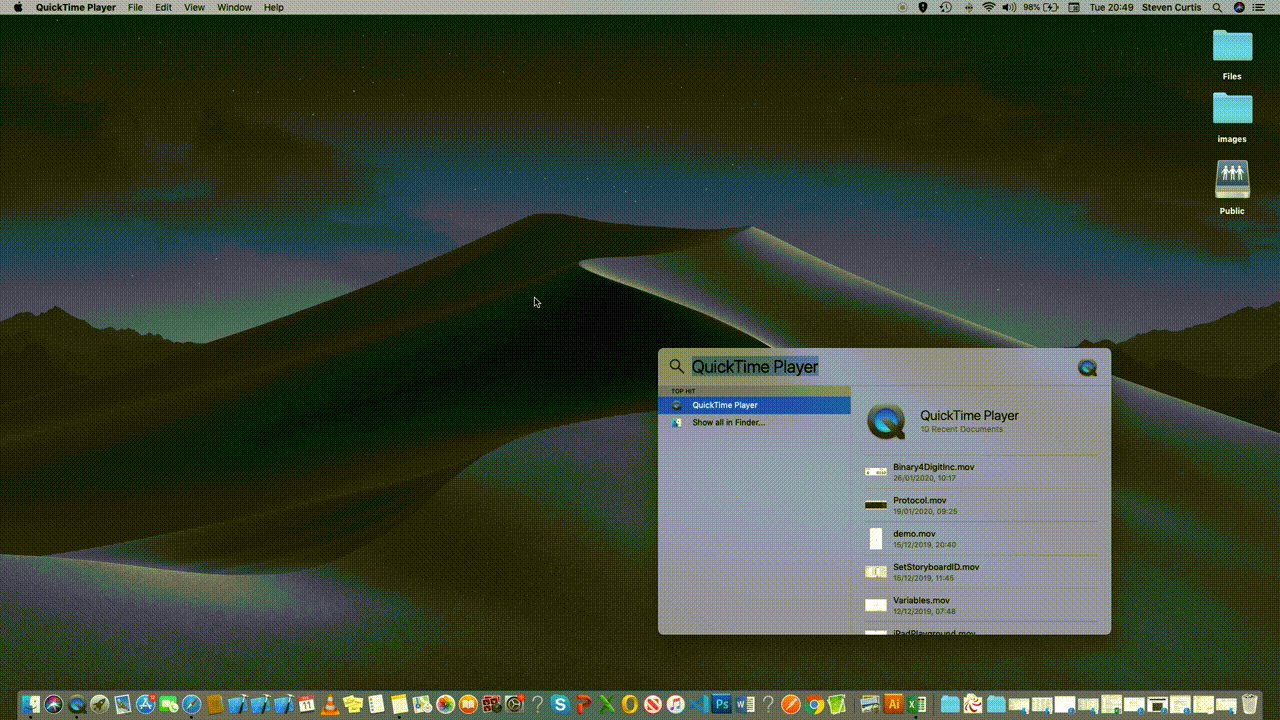Open recent document Protocol.mov
The height and width of the screenshot is (720, 1280).
[980, 505]
